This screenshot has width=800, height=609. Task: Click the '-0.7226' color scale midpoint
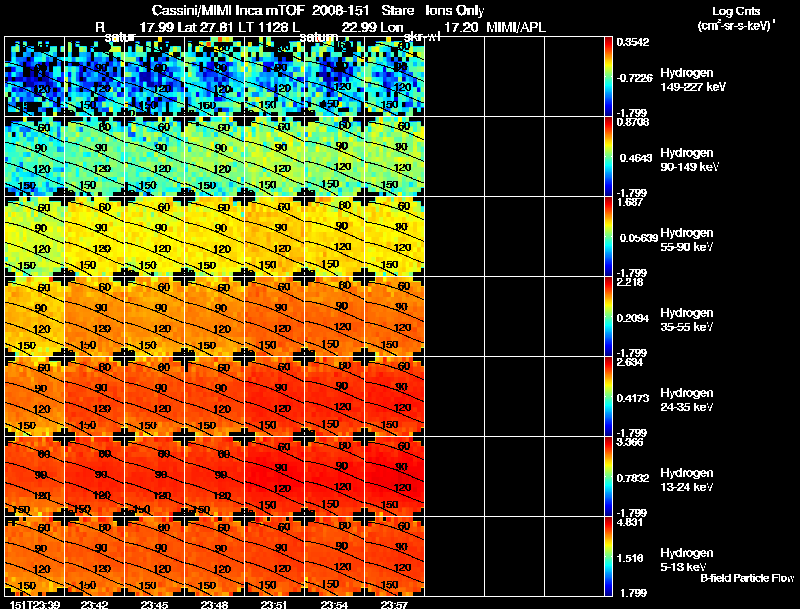click(634, 78)
